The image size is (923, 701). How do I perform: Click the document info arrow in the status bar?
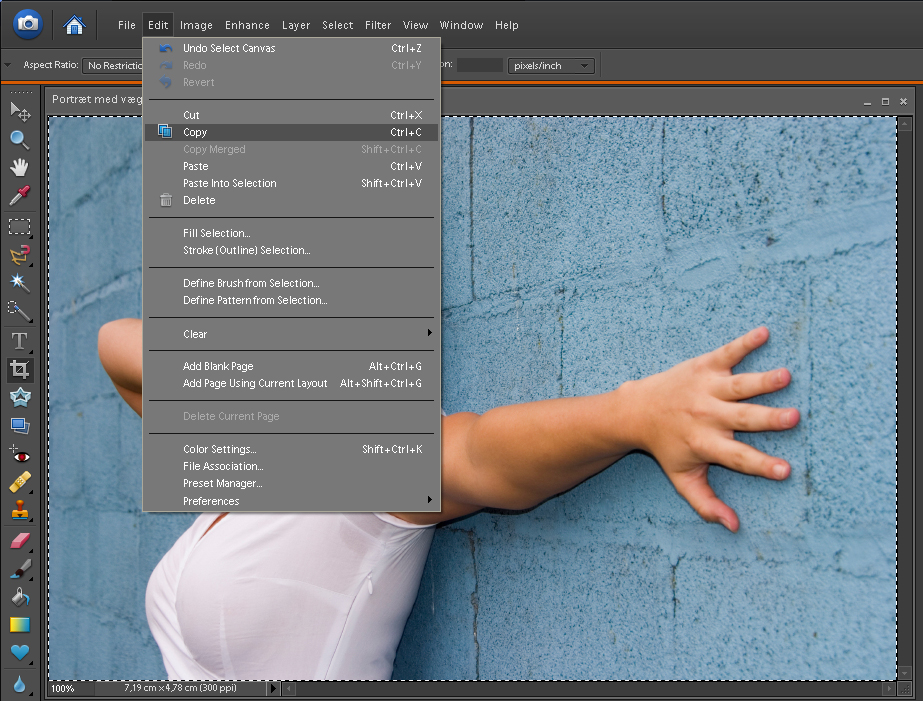[273, 688]
